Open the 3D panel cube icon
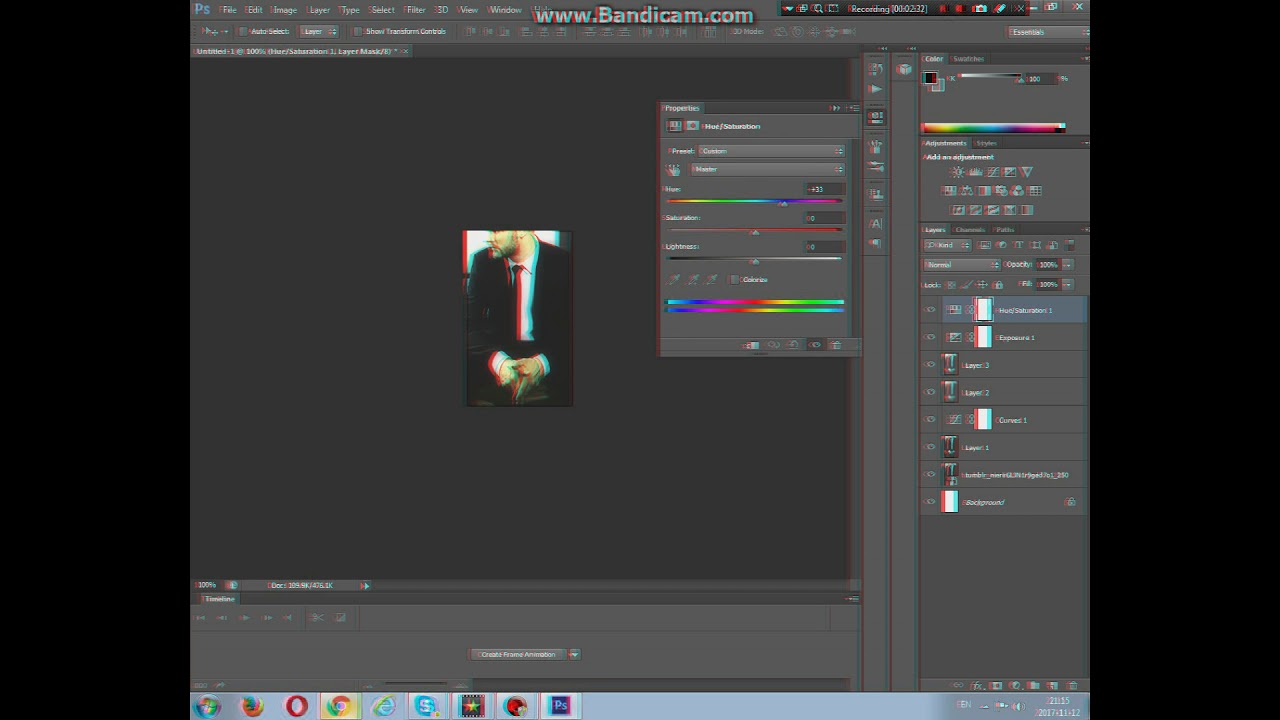Viewport: 1280px width, 720px height. point(904,69)
